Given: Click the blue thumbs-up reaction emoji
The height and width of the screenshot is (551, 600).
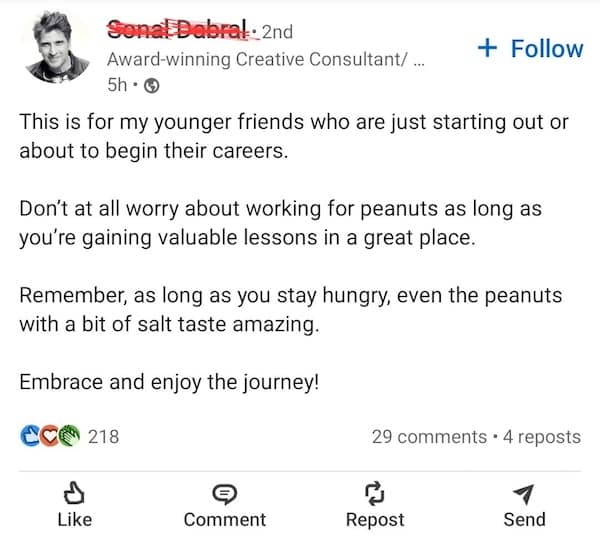Looking at the screenshot, I should 29,436.
